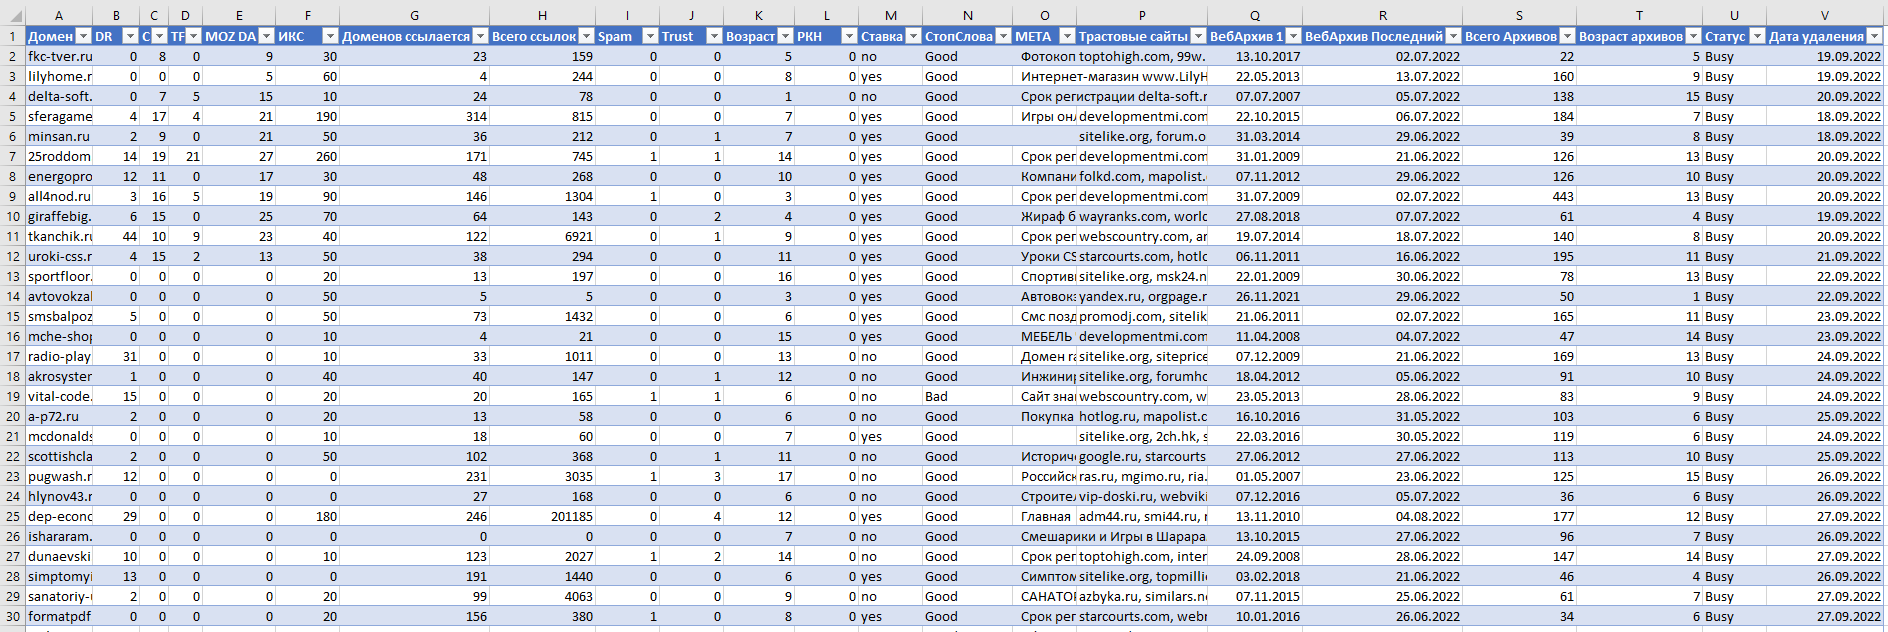This screenshot has width=1888, height=632.
Task: Open the Spam column filter dropdown
Action: click(649, 36)
